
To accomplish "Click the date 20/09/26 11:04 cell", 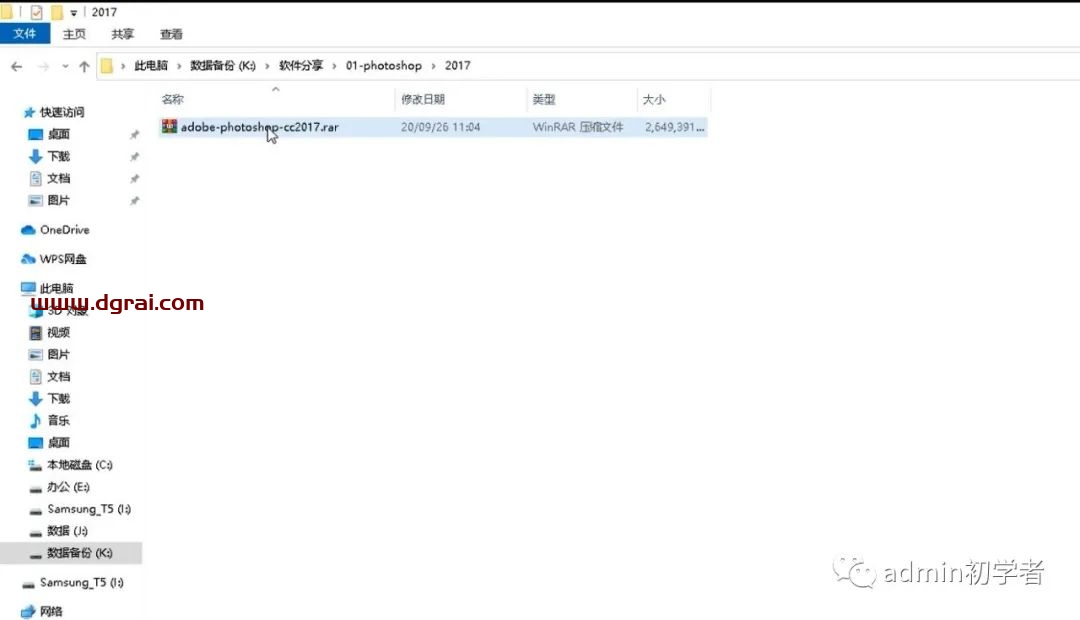I will point(440,127).
